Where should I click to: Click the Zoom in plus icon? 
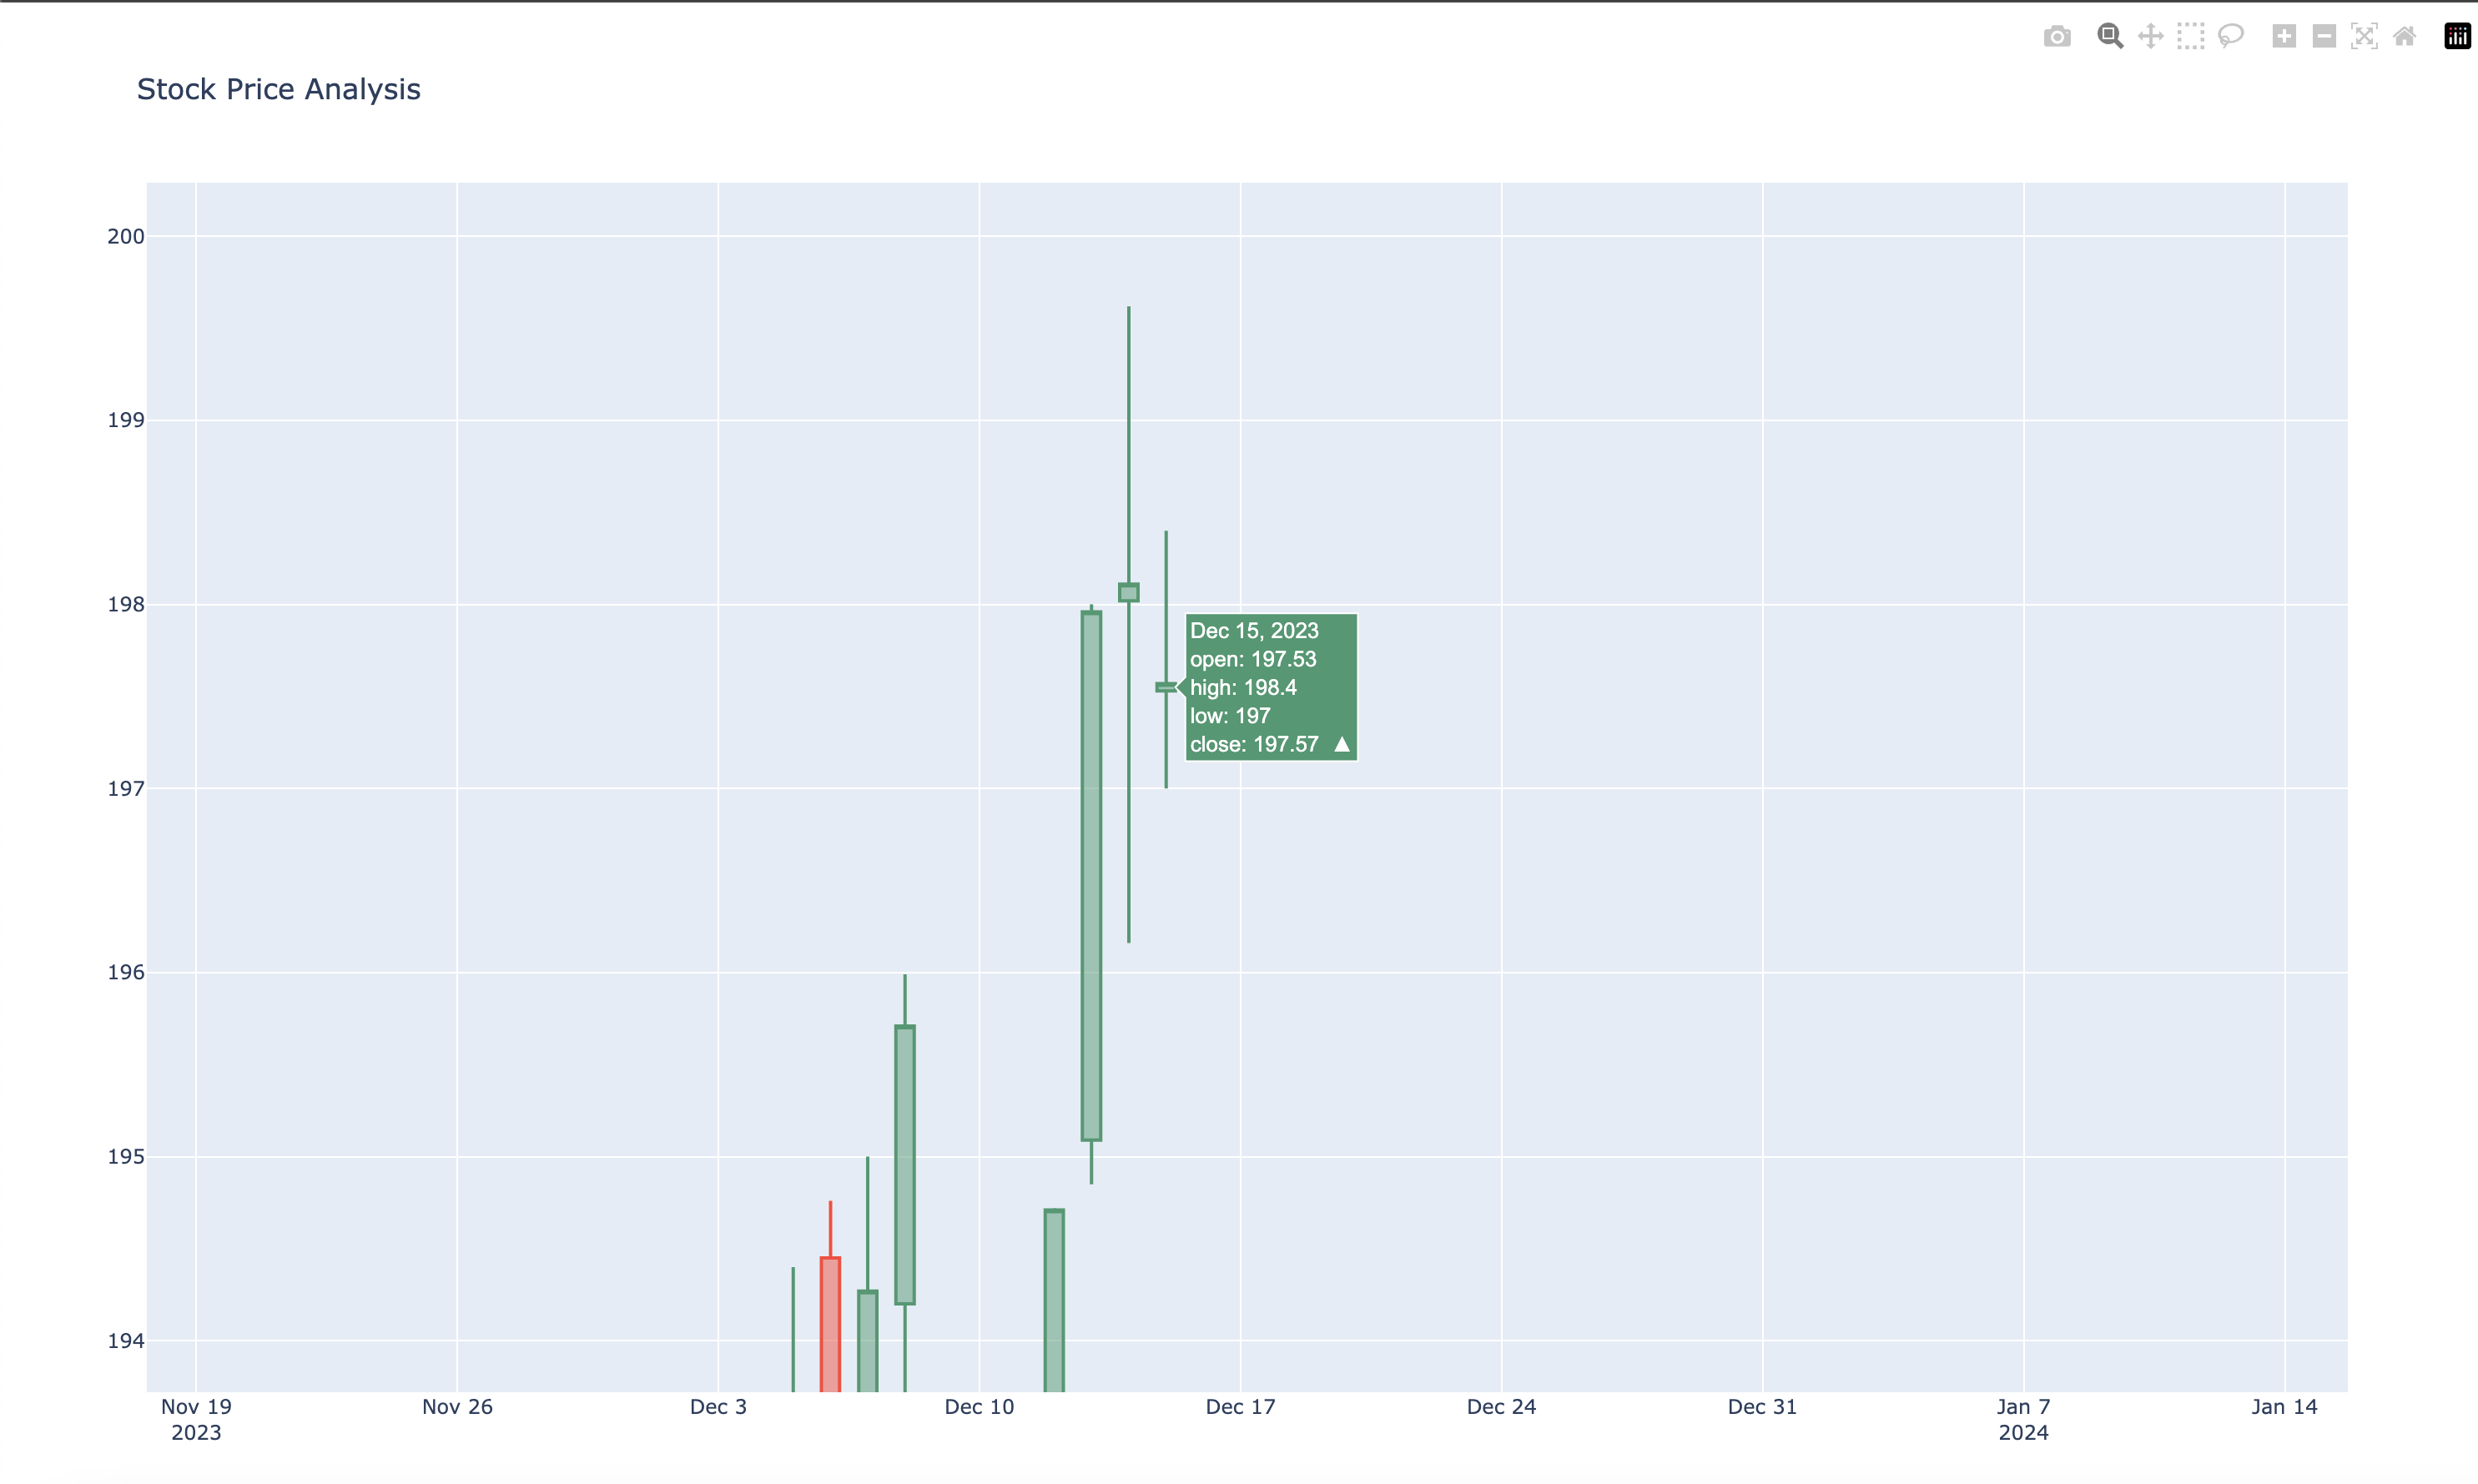click(x=2284, y=37)
